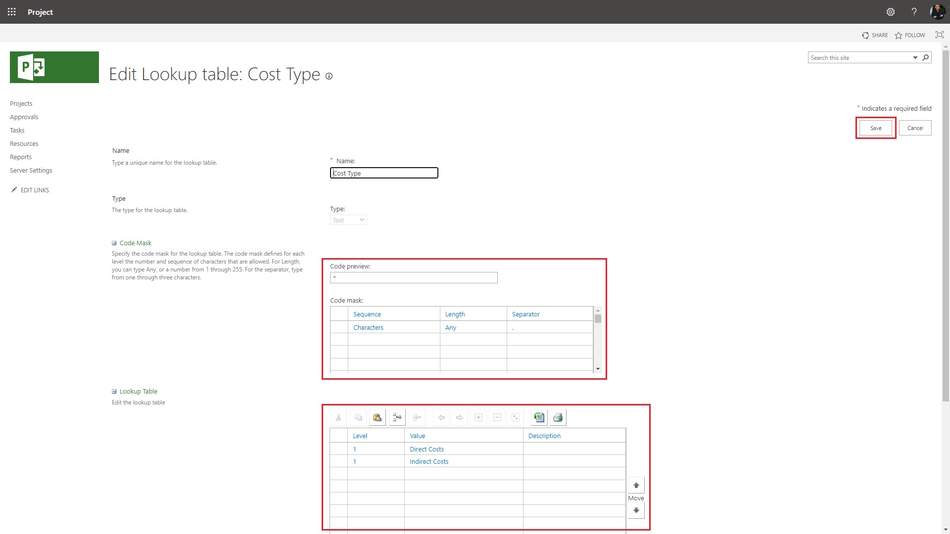Open the app launcher waffle icon
This screenshot has height=534, width=950.
point(12,12)
